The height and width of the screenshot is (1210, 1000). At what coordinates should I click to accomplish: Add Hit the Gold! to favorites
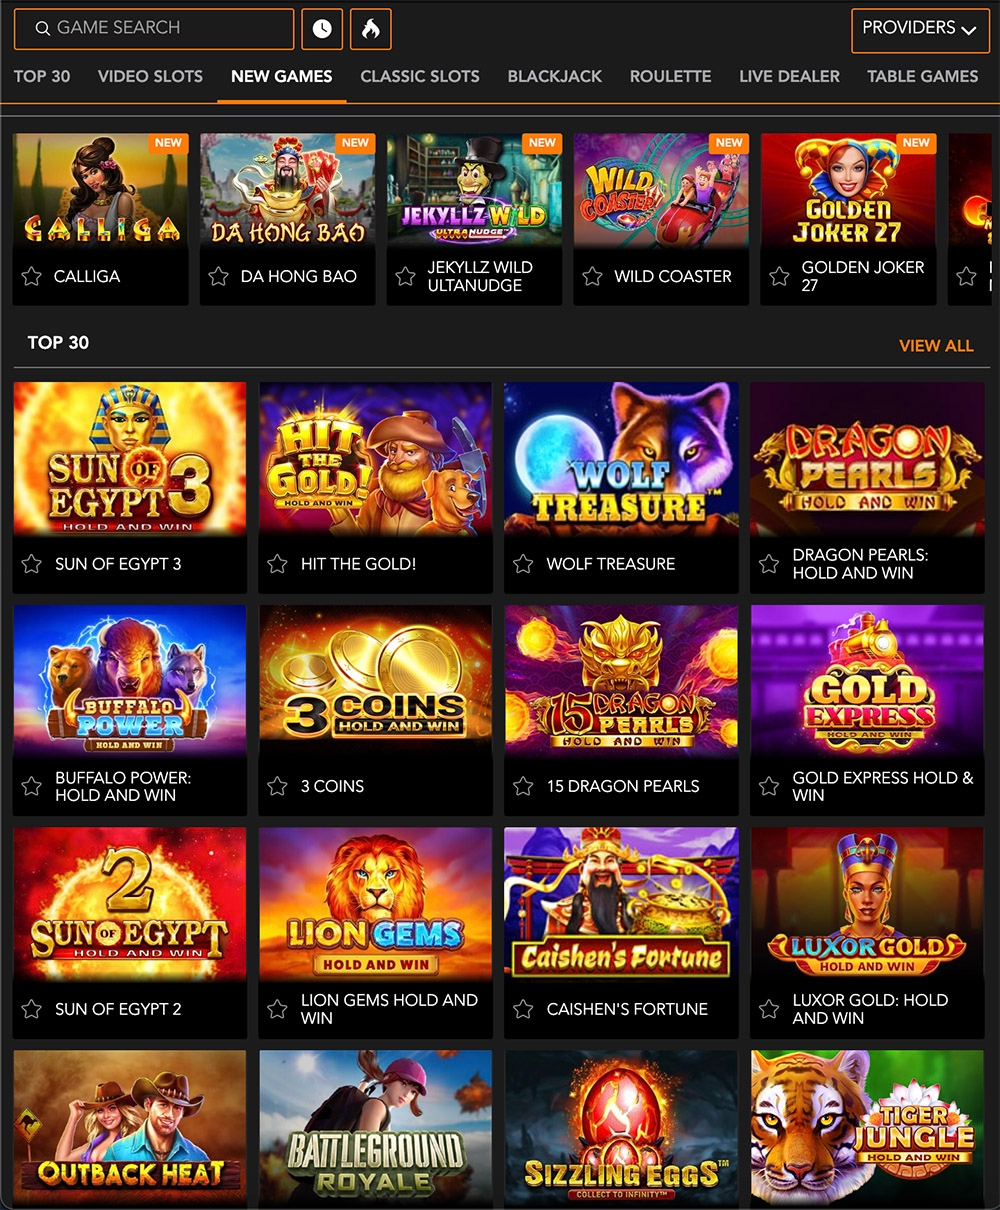(278, 564)
